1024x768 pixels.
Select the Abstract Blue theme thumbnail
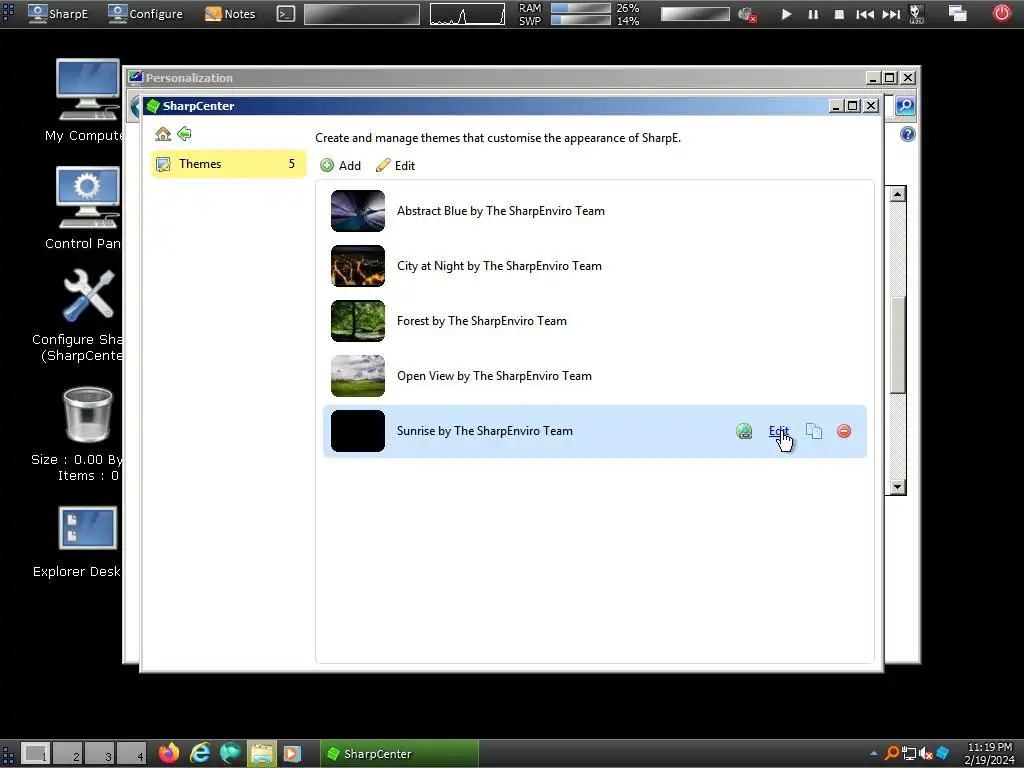(358, 211)
